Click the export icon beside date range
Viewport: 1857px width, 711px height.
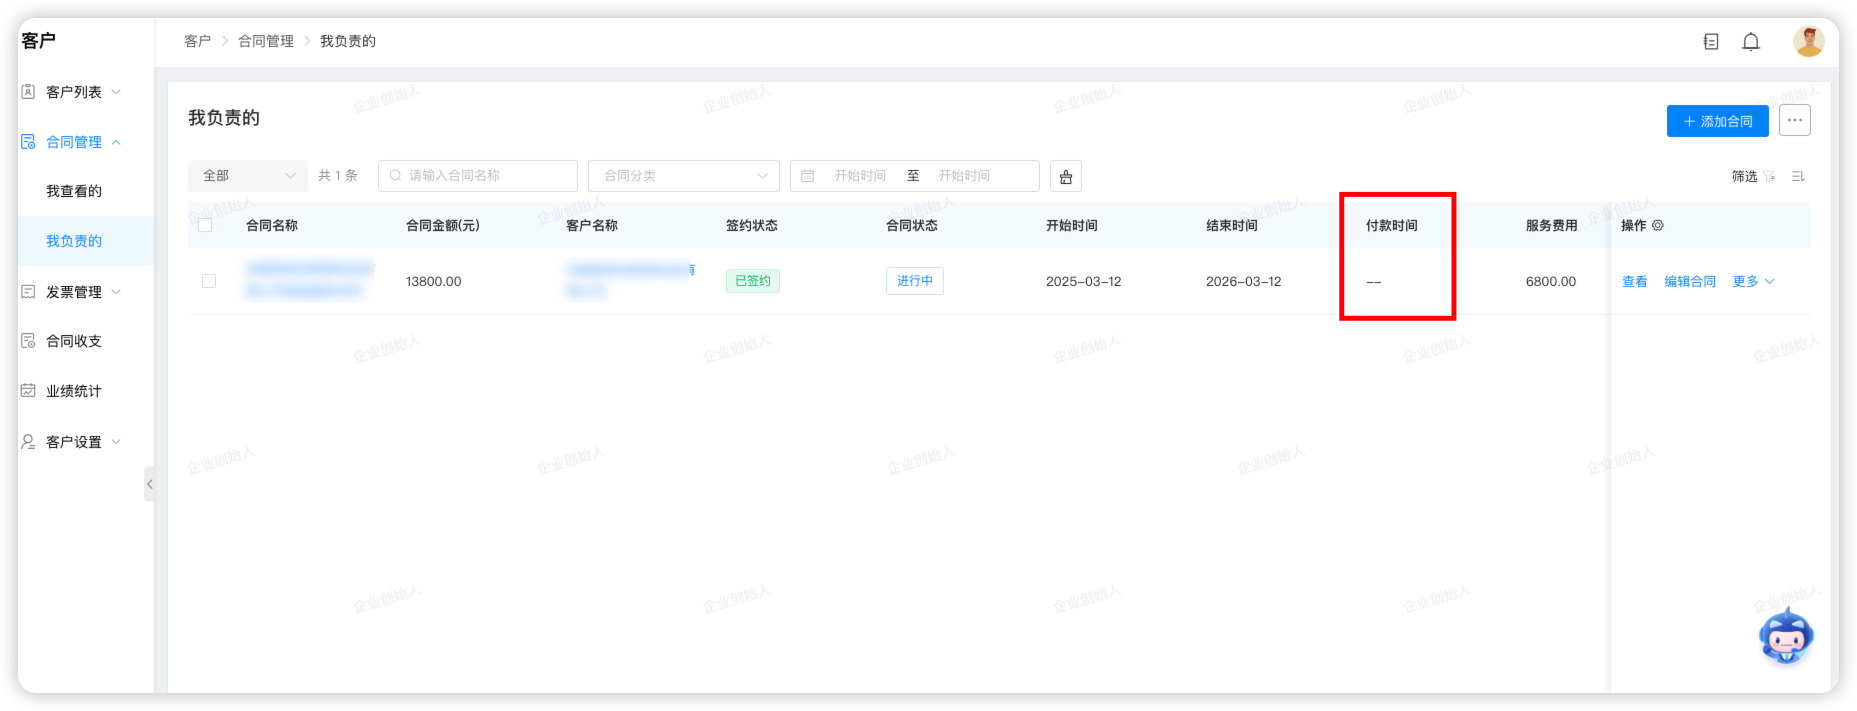click(1066, 176)
